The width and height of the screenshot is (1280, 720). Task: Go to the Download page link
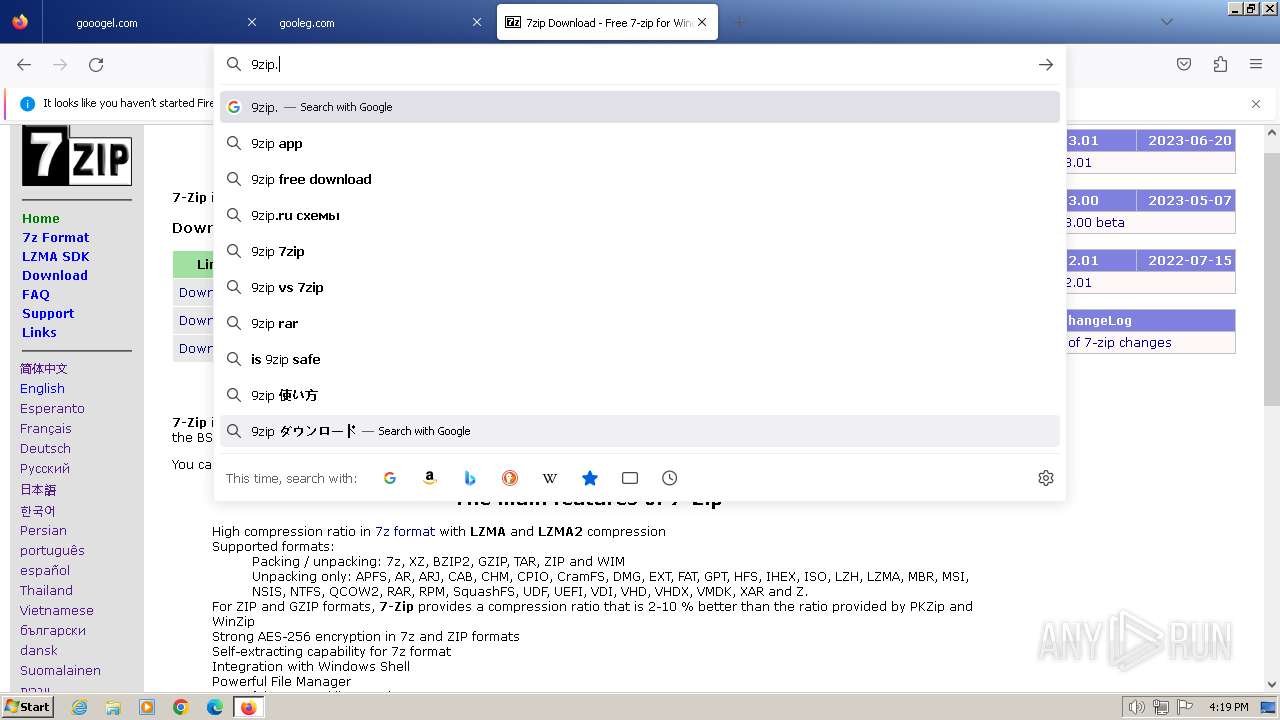[55, 275]
